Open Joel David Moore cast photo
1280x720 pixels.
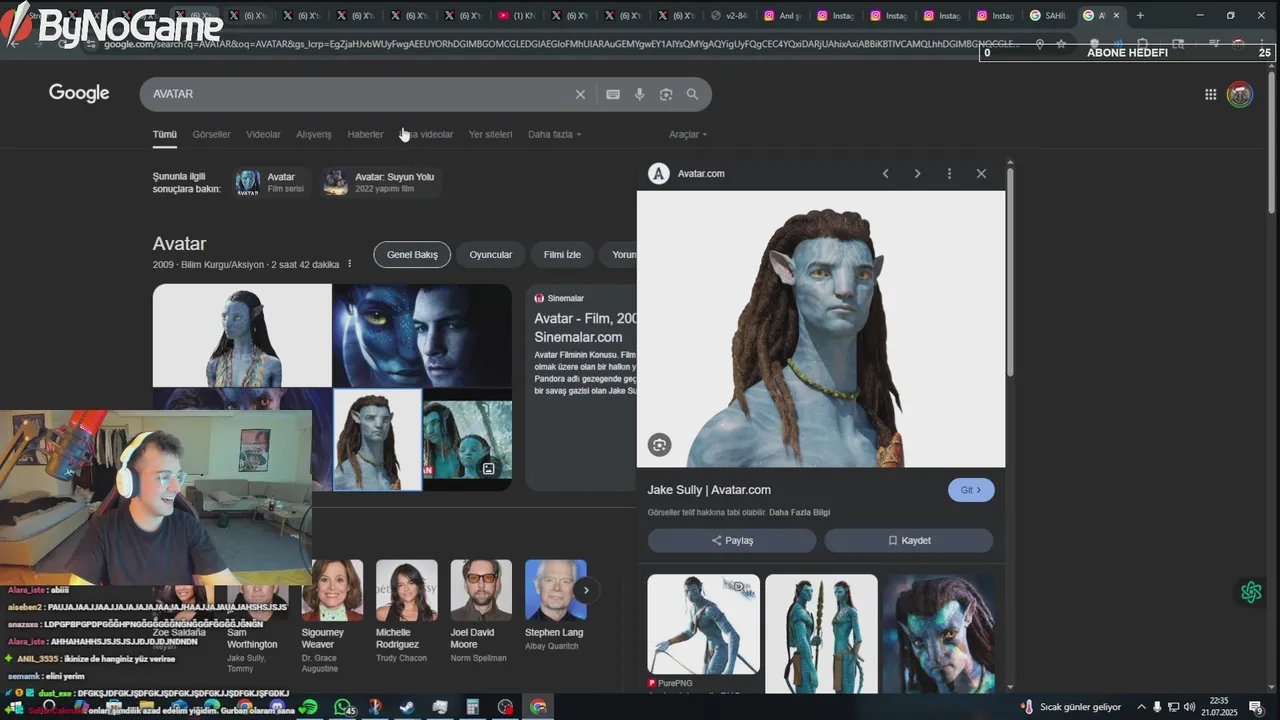[481, 590]
